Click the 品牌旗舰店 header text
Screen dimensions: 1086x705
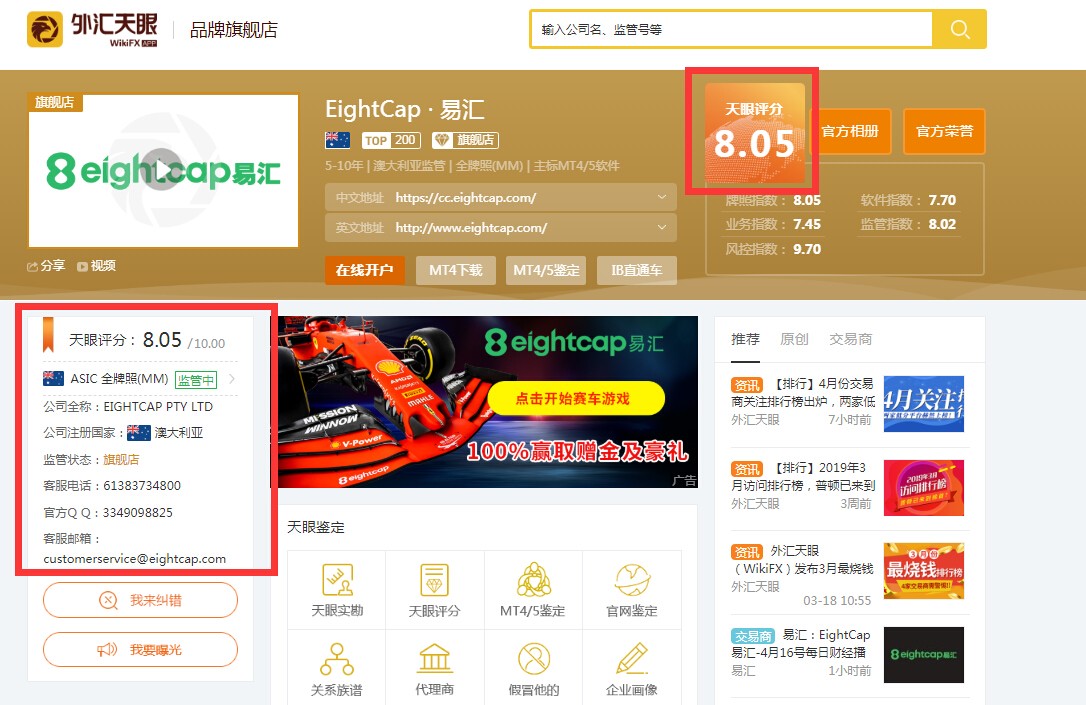point(233,30)
